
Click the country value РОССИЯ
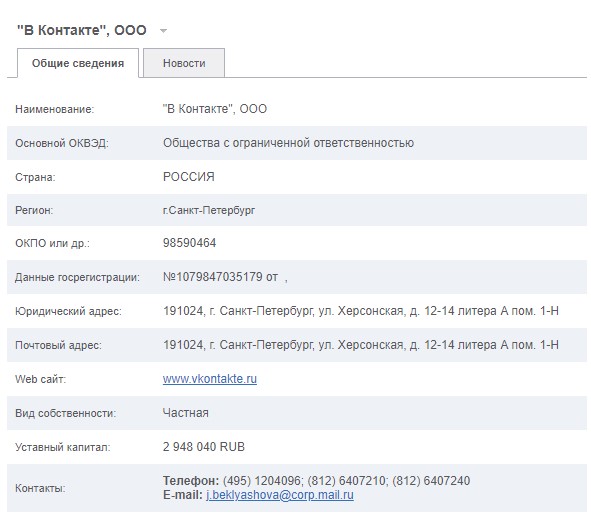(x=188, y=177)
